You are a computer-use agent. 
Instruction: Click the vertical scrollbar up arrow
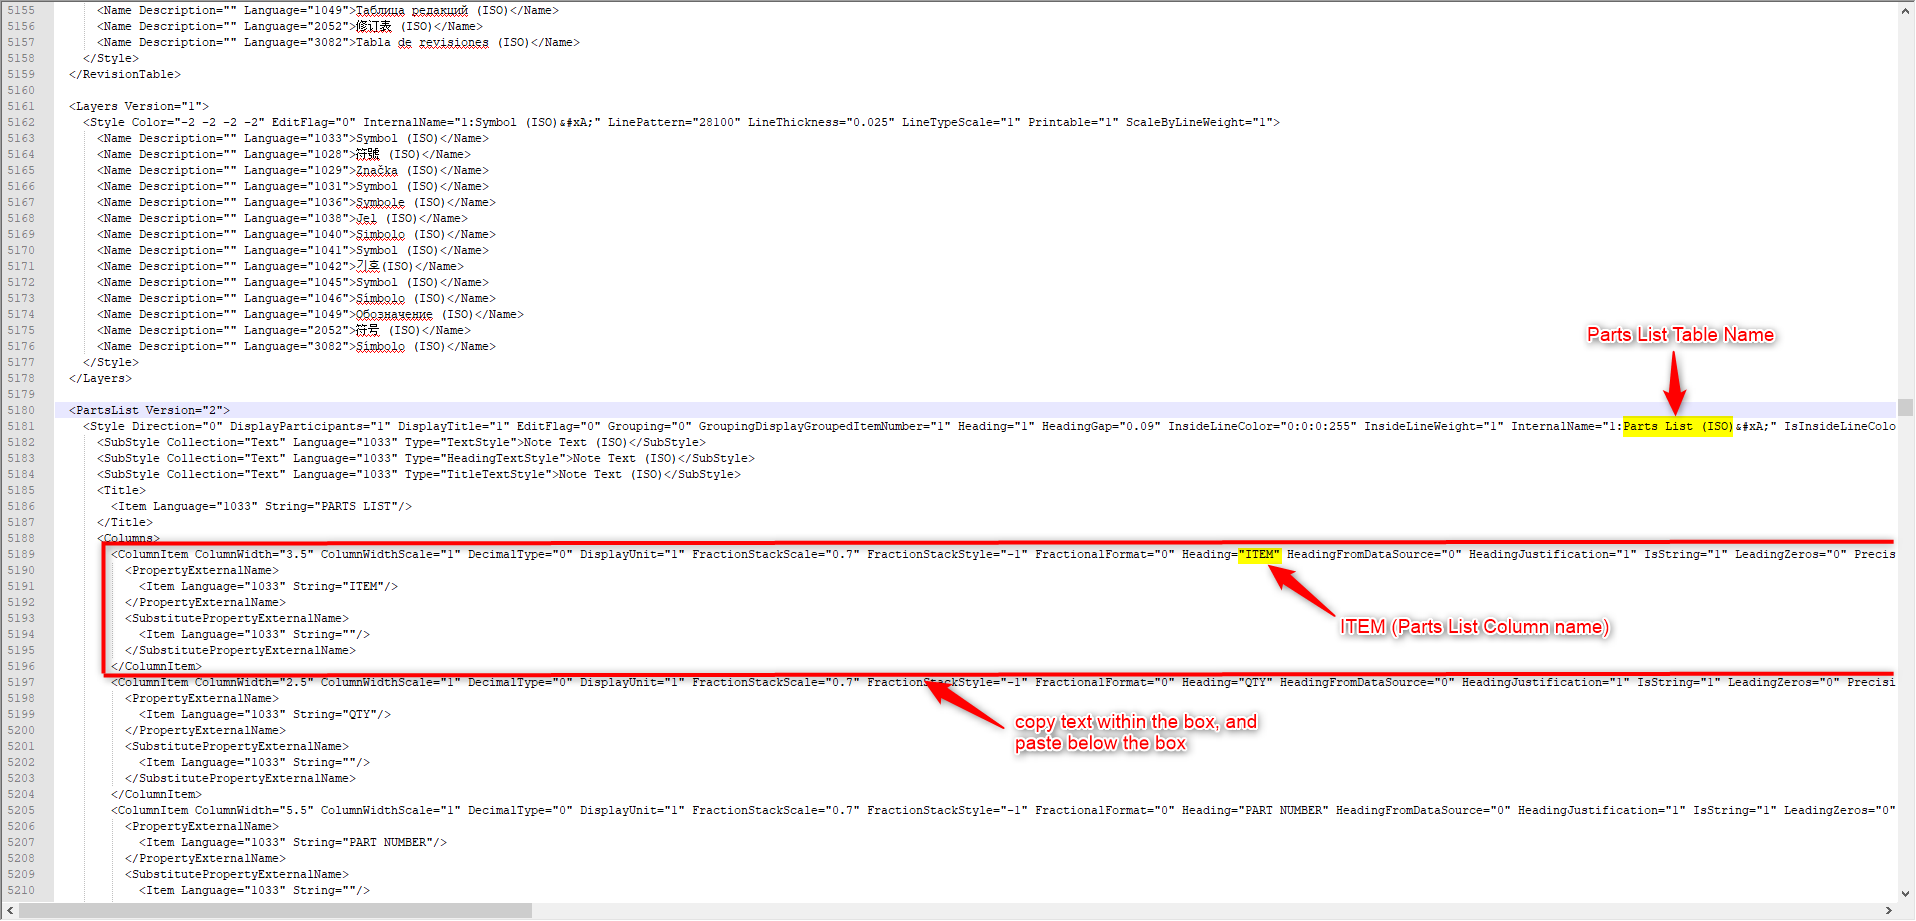pyautogui.click(x=1906, y=11)
